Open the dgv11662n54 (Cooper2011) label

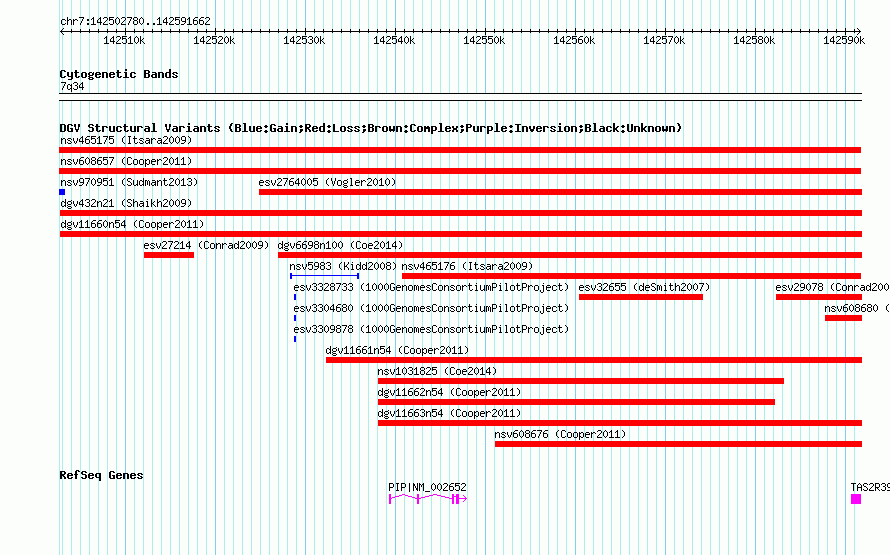(449, 392)
